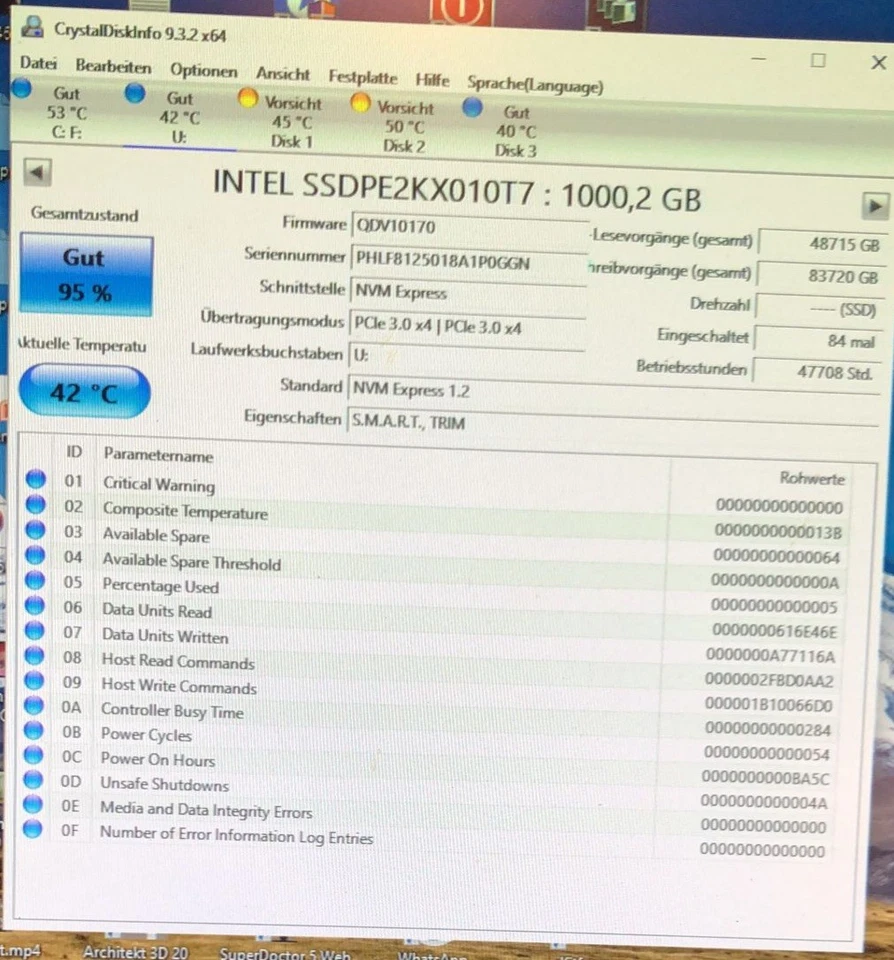The width and height of the screenshot is (894, 960).
Task: Click the Seriennummer text field
Action: coord(470,260)
